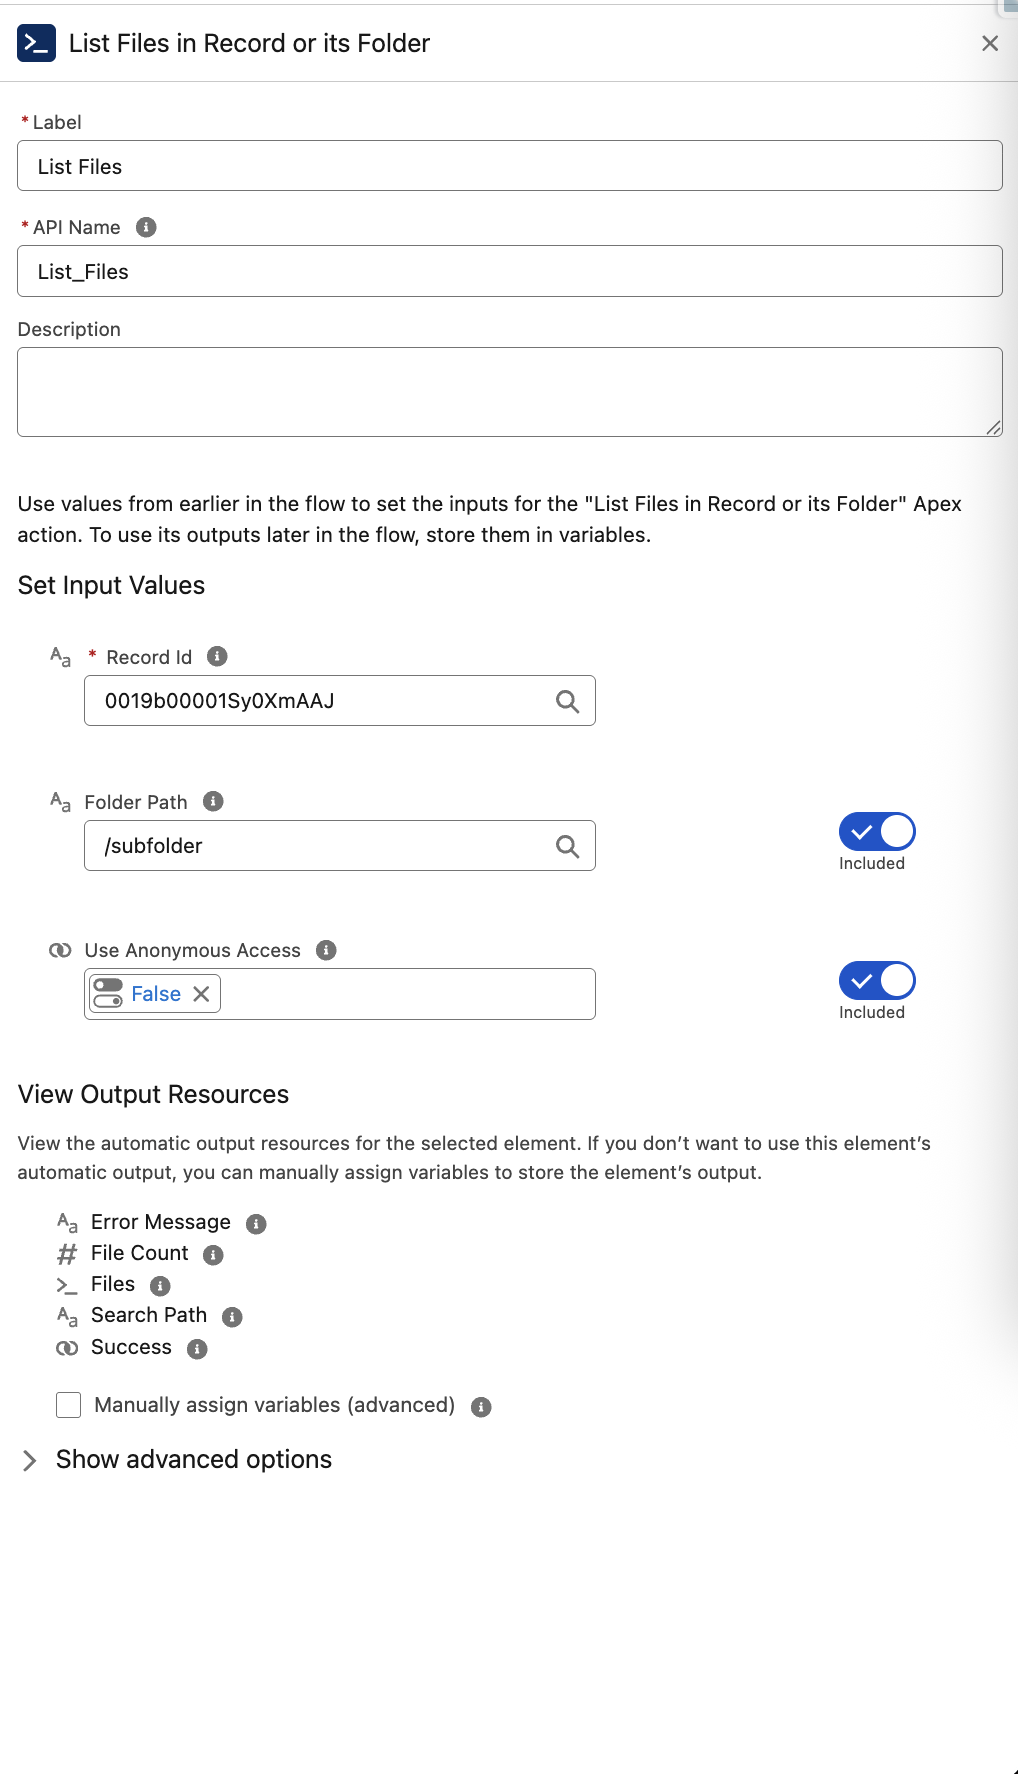This screenshot has width=1018, height=1774.
Task: Click the Manually assign variables info icon
Action: [x=481, y=1407]
